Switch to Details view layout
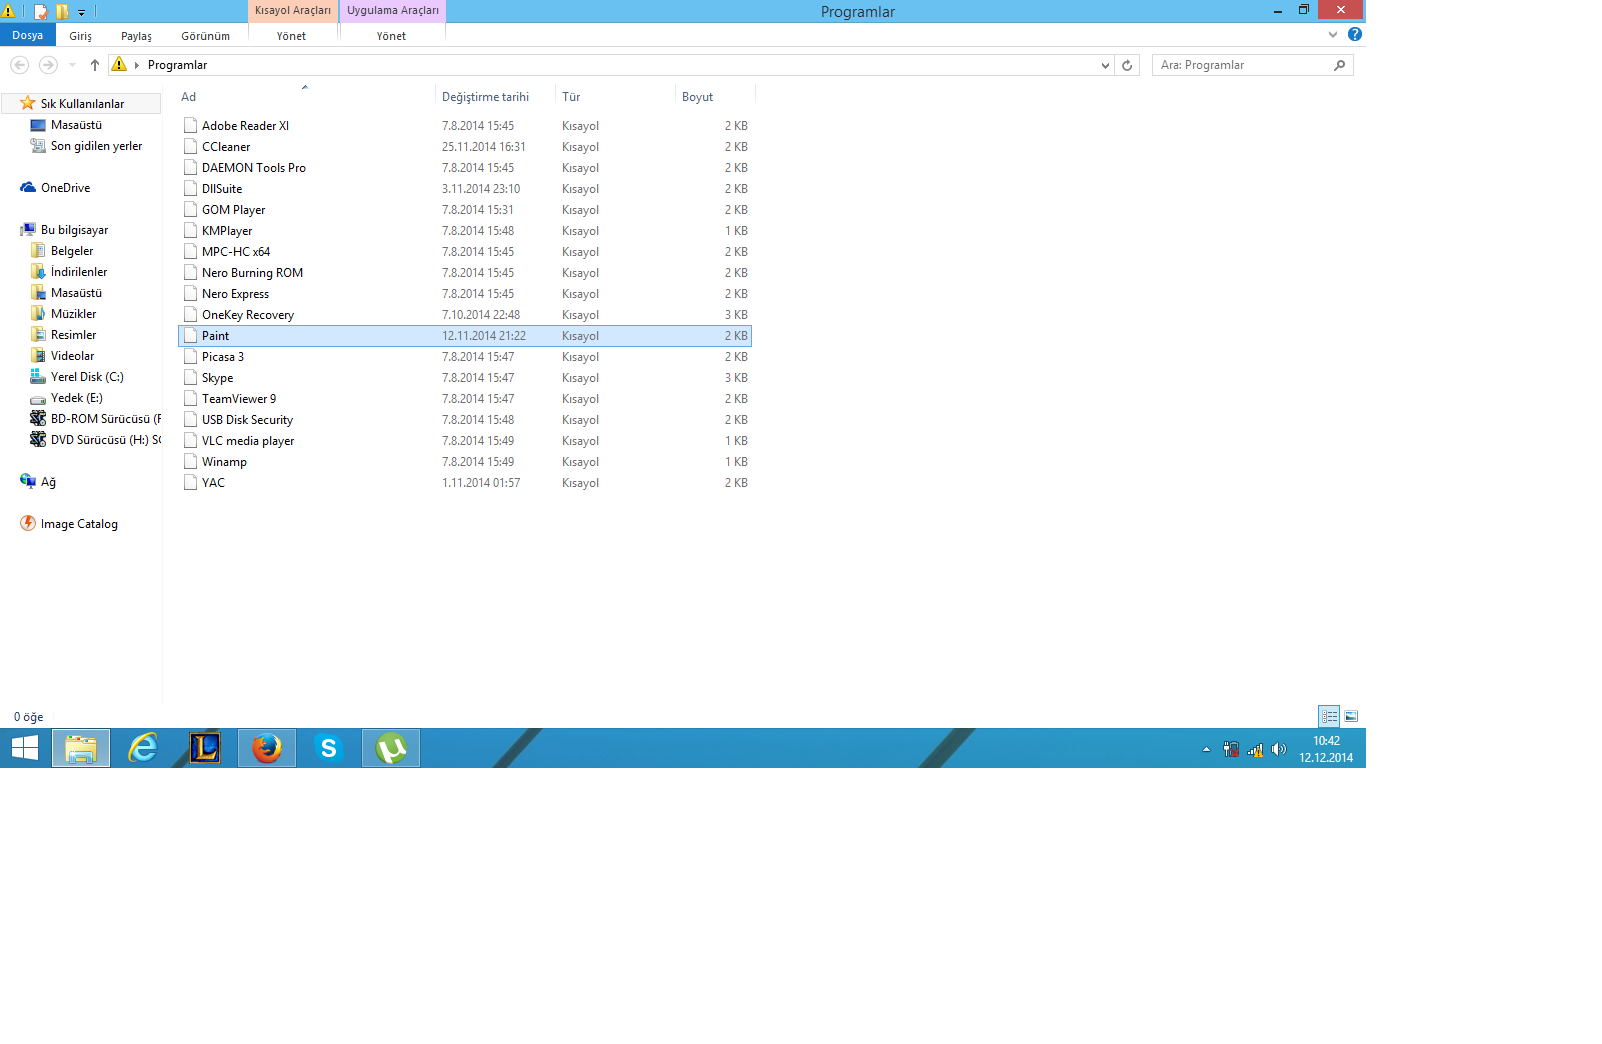 pyautogui.click(x=1329, y=716)
